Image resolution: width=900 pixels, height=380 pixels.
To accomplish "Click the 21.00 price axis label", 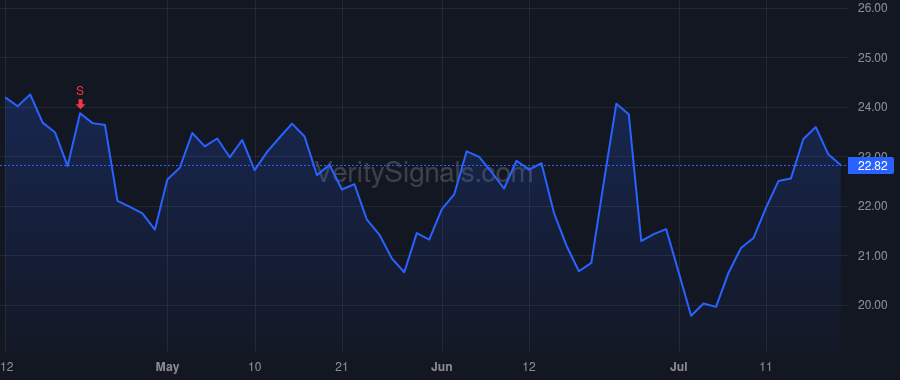I will pyautogui.click(x=871, y=255).
